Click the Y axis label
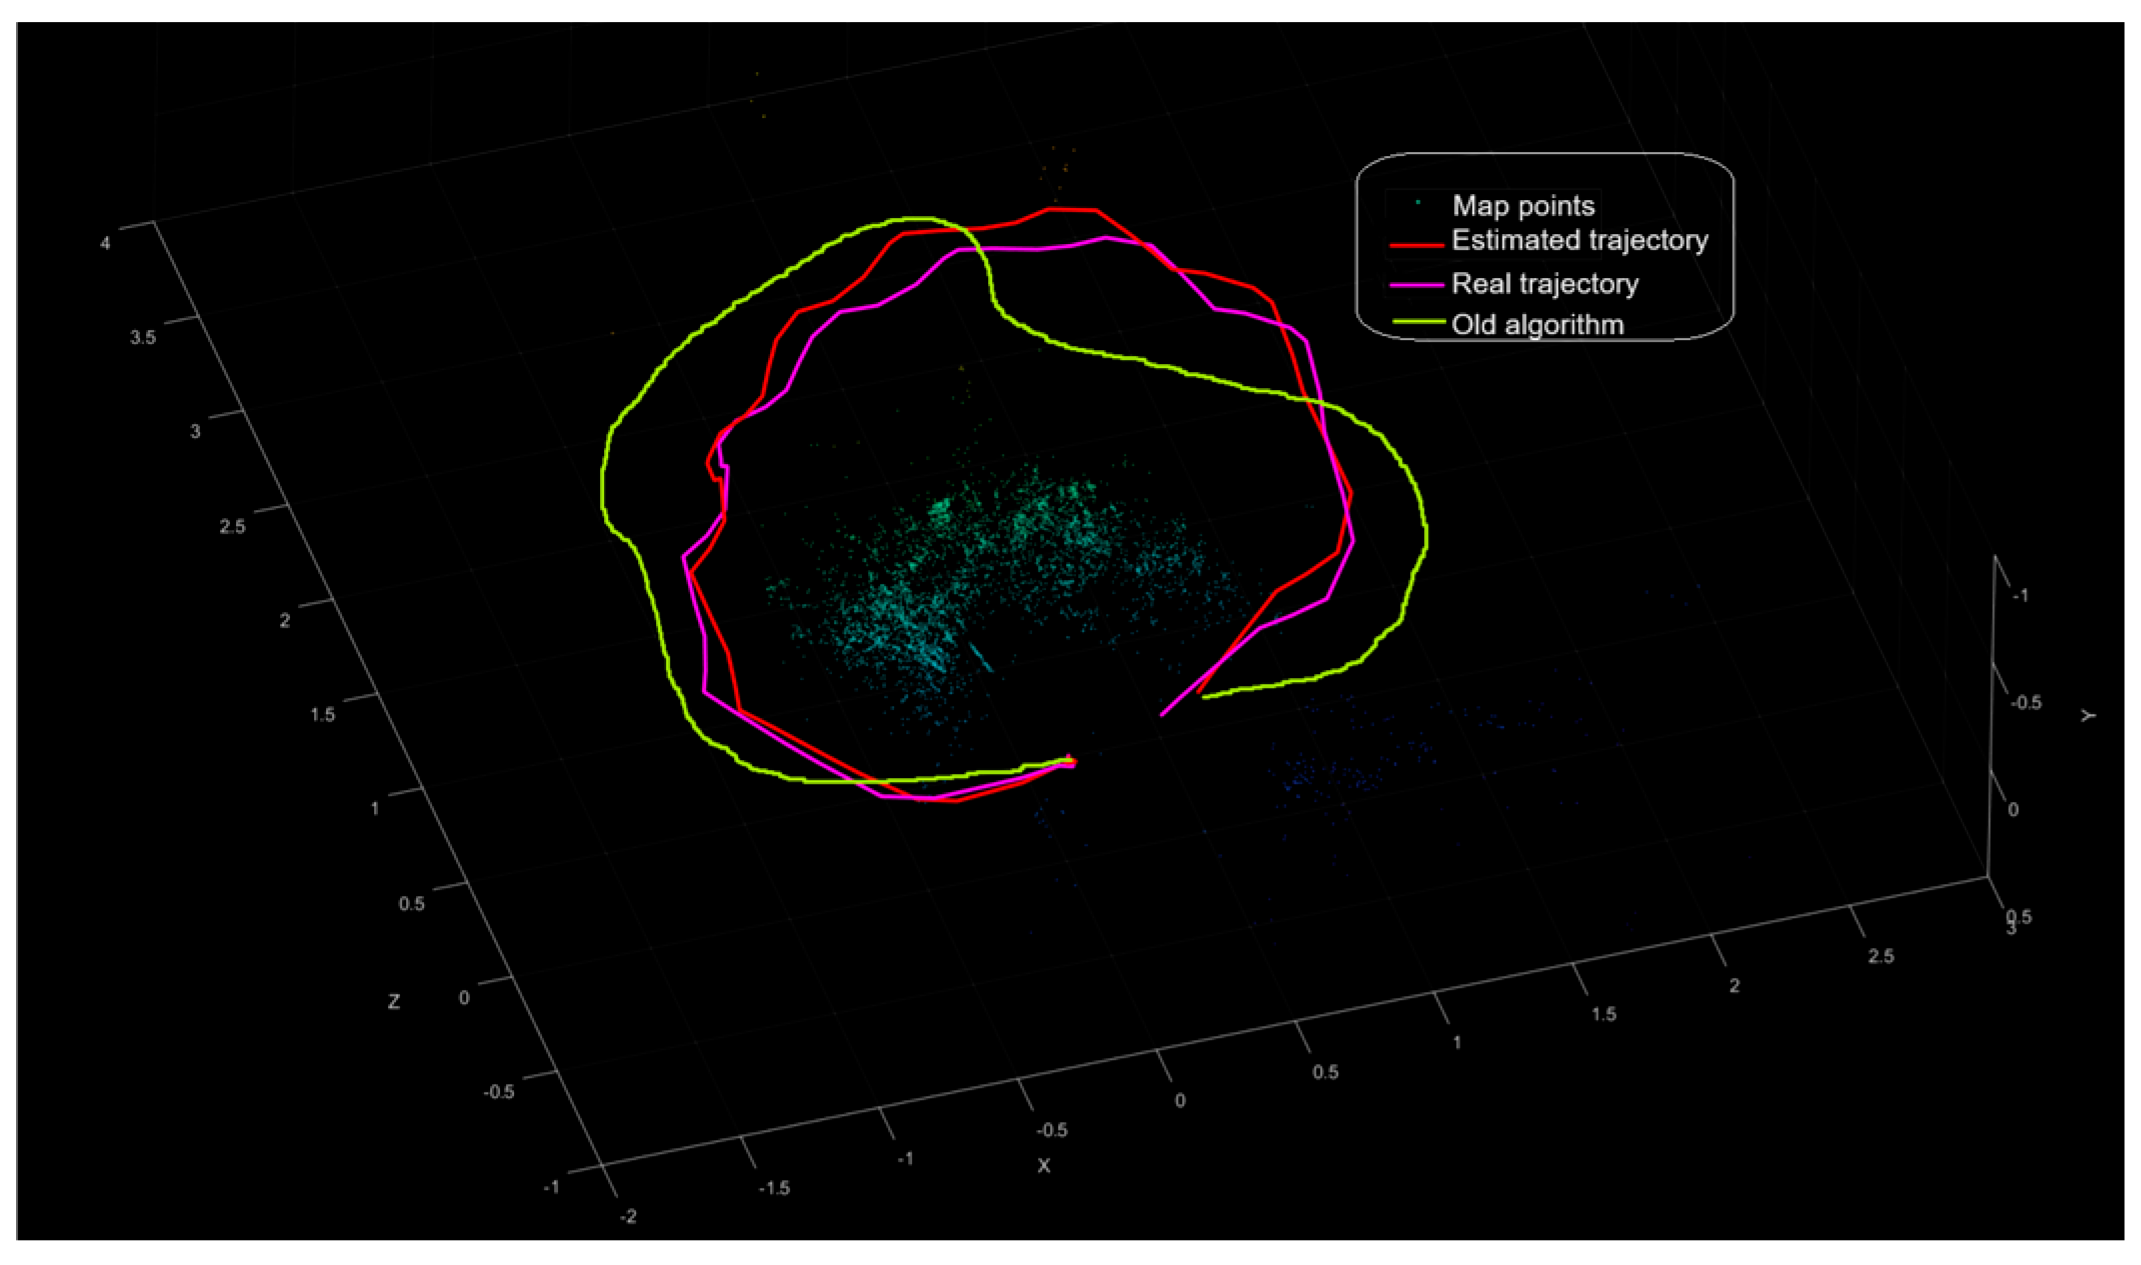The image size is (2141, 1265). coord(2088,716)
